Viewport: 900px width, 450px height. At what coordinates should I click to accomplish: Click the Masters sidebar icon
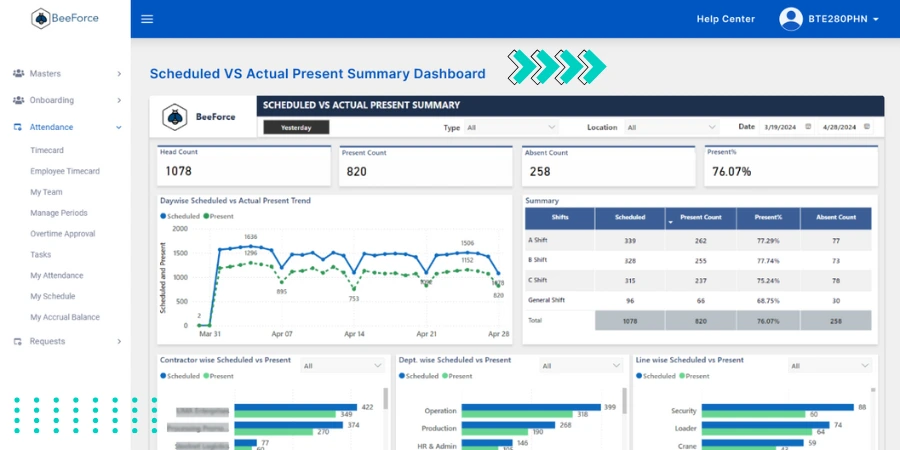click(18, 74)
